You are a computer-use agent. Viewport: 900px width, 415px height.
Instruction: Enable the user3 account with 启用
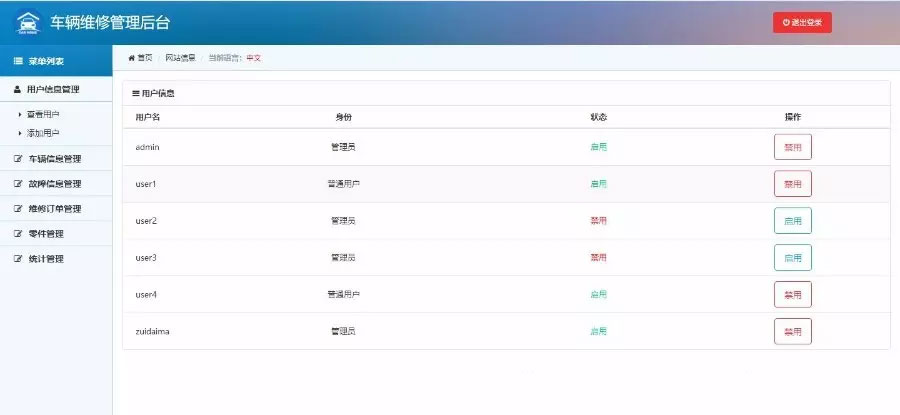point(792,258)
